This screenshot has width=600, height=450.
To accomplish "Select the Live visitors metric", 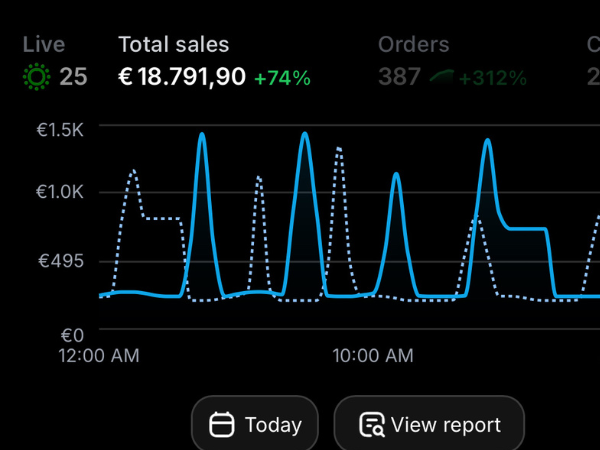I will coord(55,62).
